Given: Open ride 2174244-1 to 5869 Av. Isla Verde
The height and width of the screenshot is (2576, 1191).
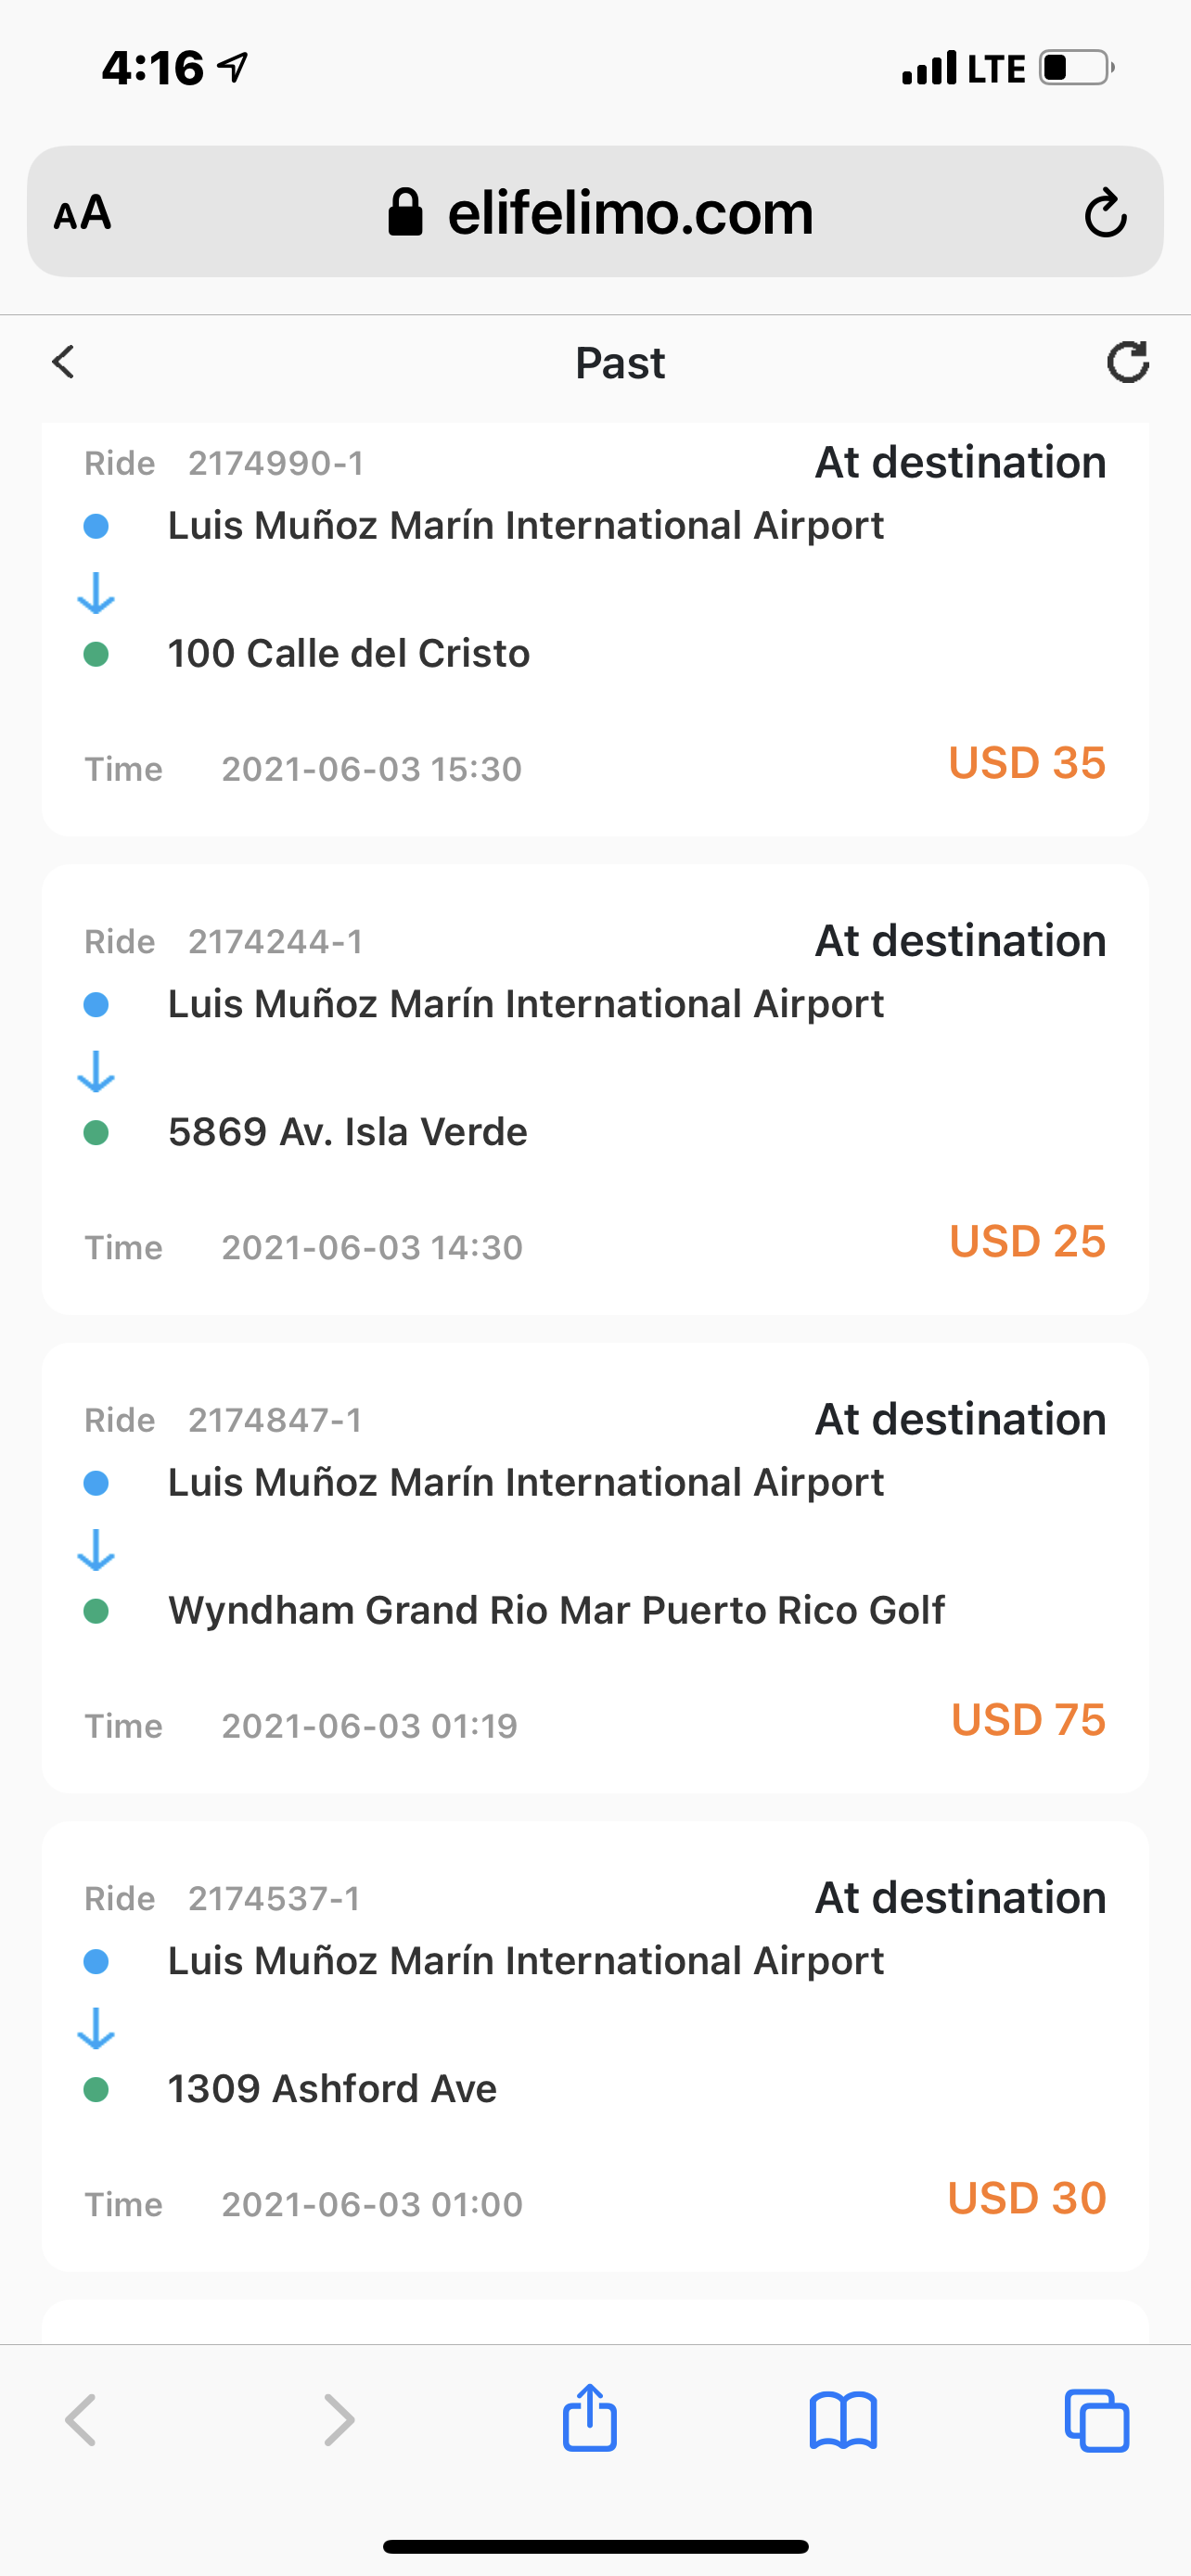Looking at the screenshot, I should 595,1089.
